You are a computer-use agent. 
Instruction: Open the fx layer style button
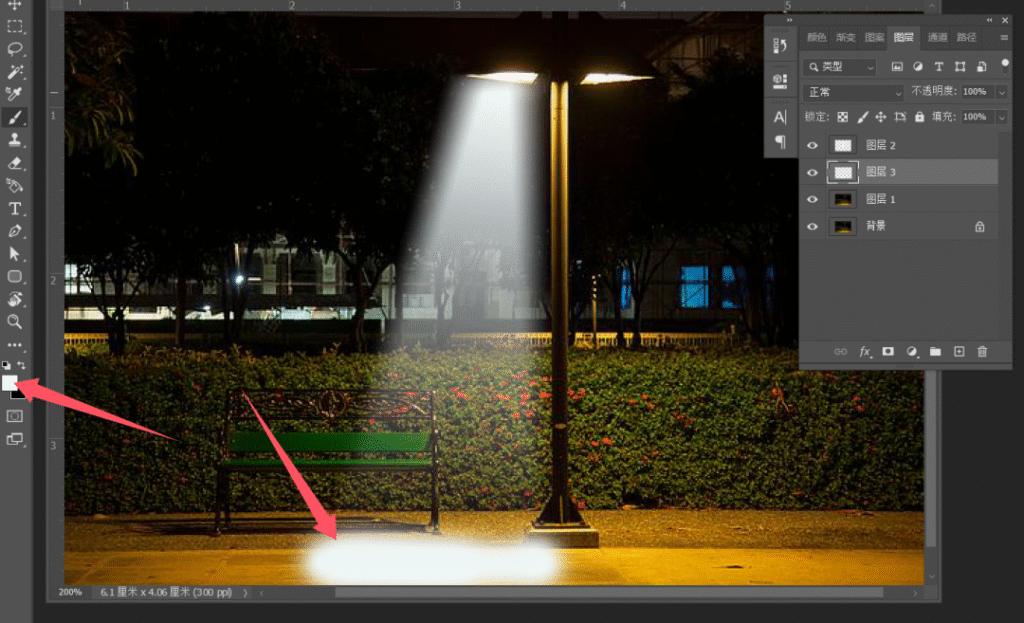865,352
